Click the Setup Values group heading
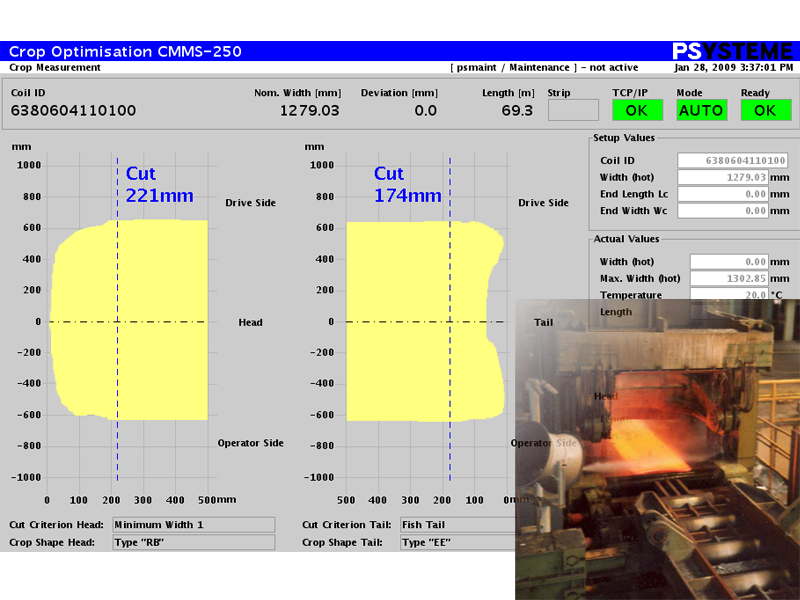Viewport: 800px width, 600px height. coord(624,138)
